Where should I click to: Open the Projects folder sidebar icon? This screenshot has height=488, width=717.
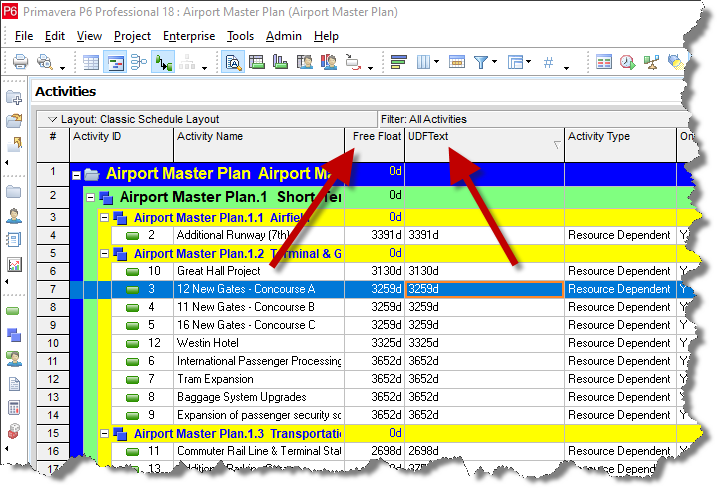coord(14,192)
